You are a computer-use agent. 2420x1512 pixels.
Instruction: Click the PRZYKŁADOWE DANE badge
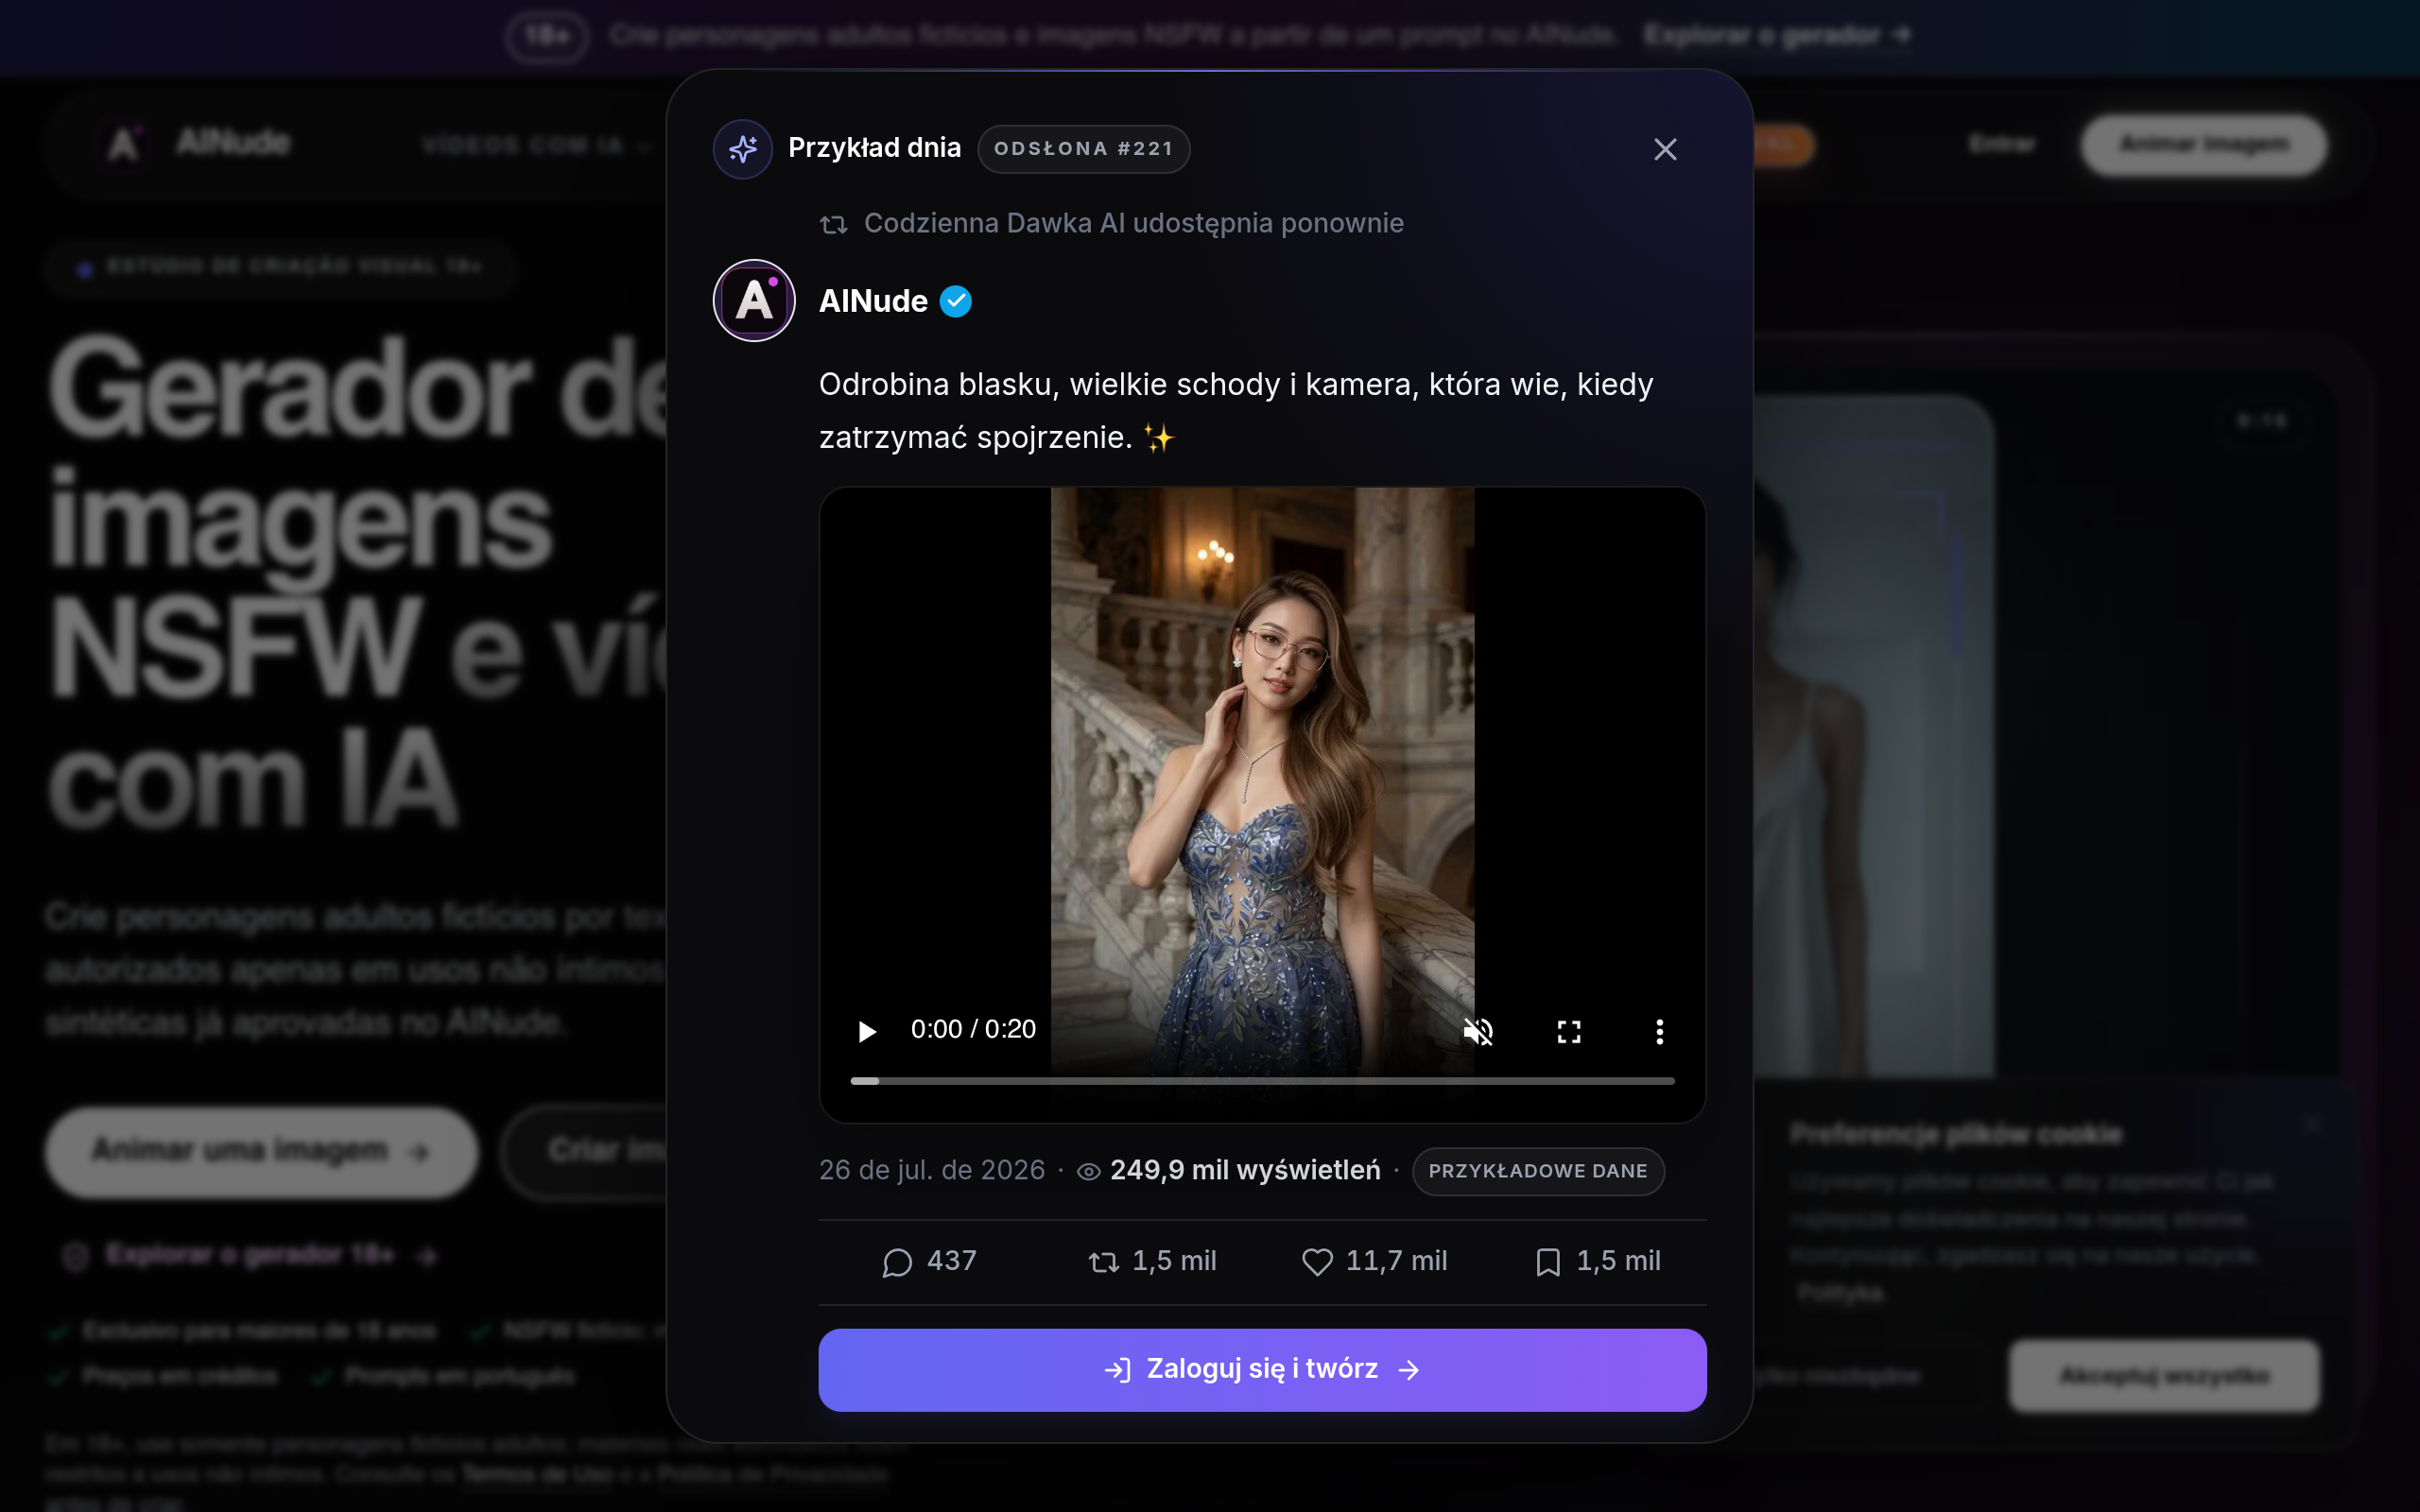coord(1538,1171)
